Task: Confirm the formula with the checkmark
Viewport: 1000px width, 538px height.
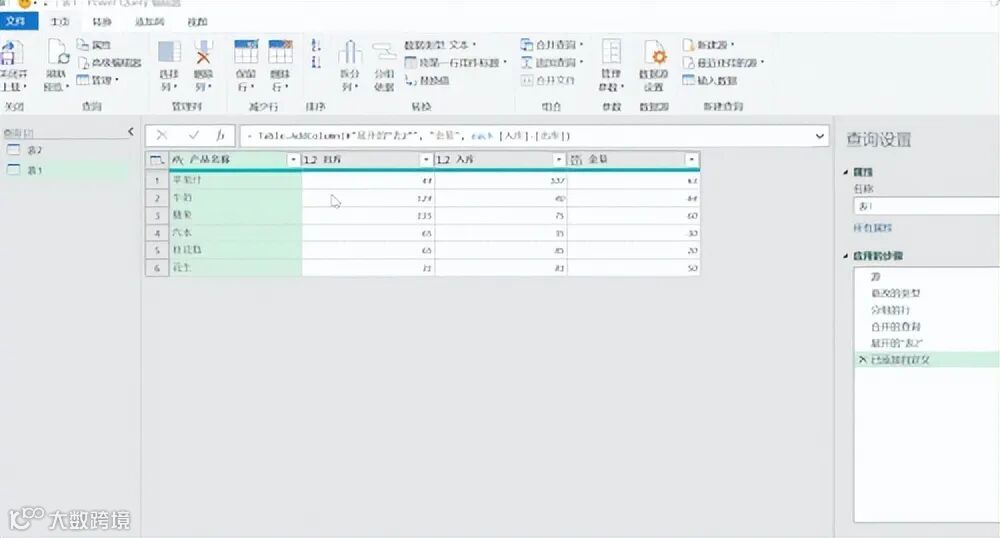Action: (194, 135)
